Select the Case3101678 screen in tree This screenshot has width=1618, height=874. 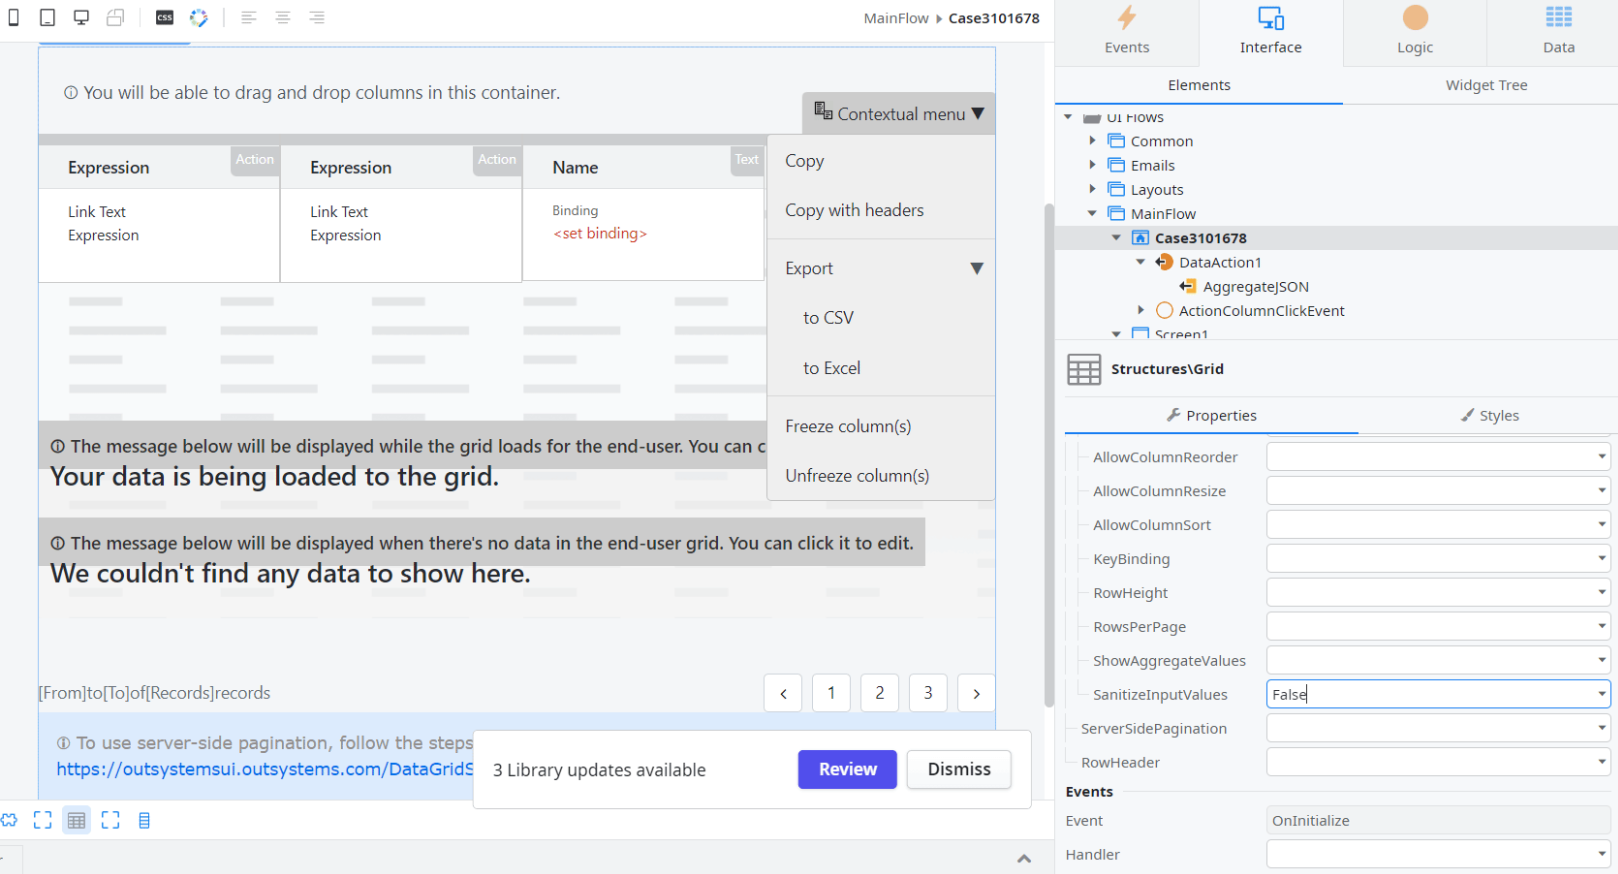point(1200,238)
